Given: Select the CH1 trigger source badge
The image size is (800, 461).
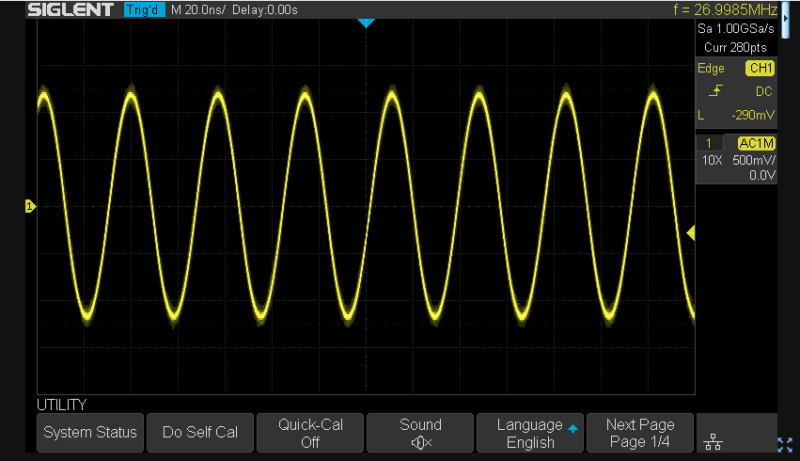Looking at the screenshot, I should click(x=760, y=69).
